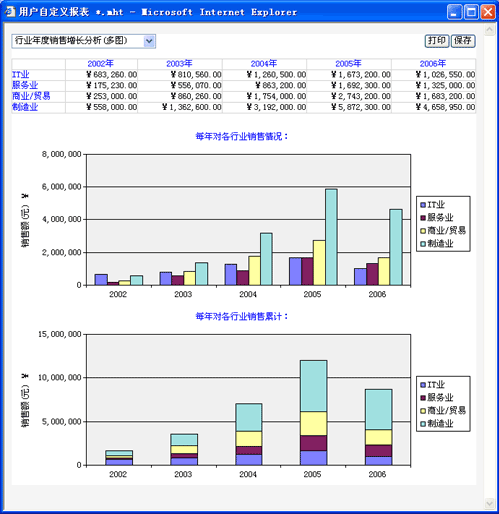Click IT业 legend swatch in top chart
The height and width of the screenshot is (514, 499).
tap(423, 205)
